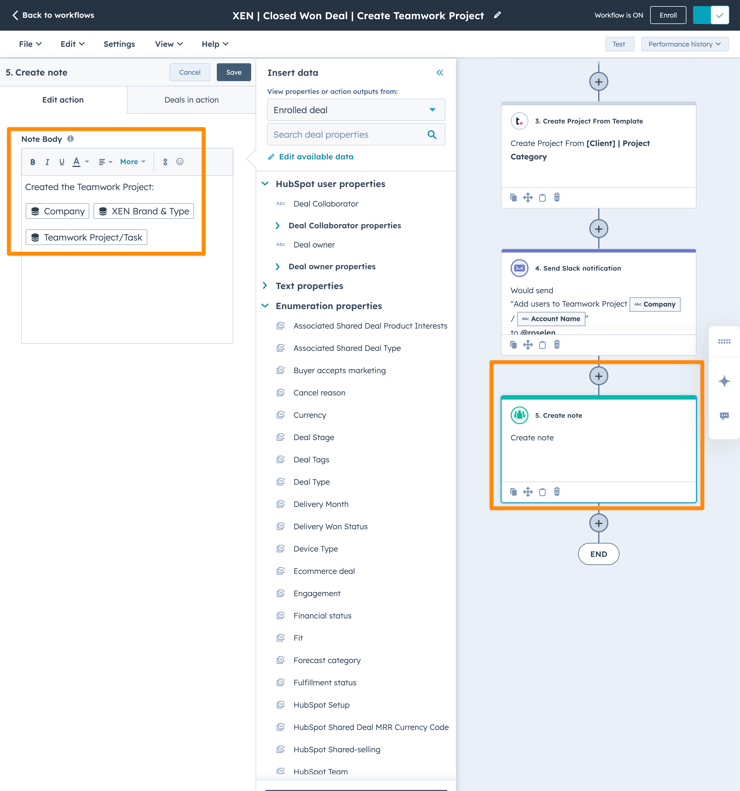Expand Deal Collaborator properties
740x791 pixels.
point(277,225)
